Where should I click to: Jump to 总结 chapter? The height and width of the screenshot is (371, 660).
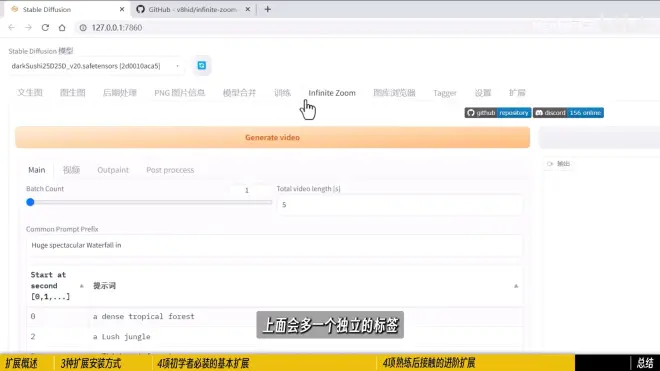[645, 363]
